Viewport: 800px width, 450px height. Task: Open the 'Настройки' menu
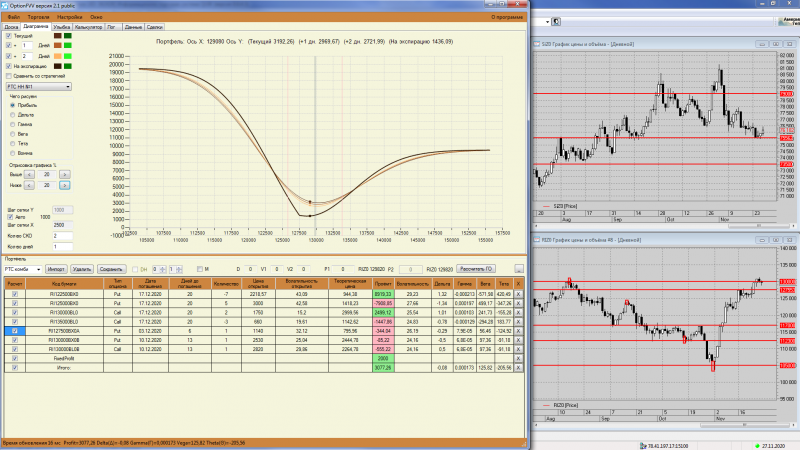tap(69, 17)
